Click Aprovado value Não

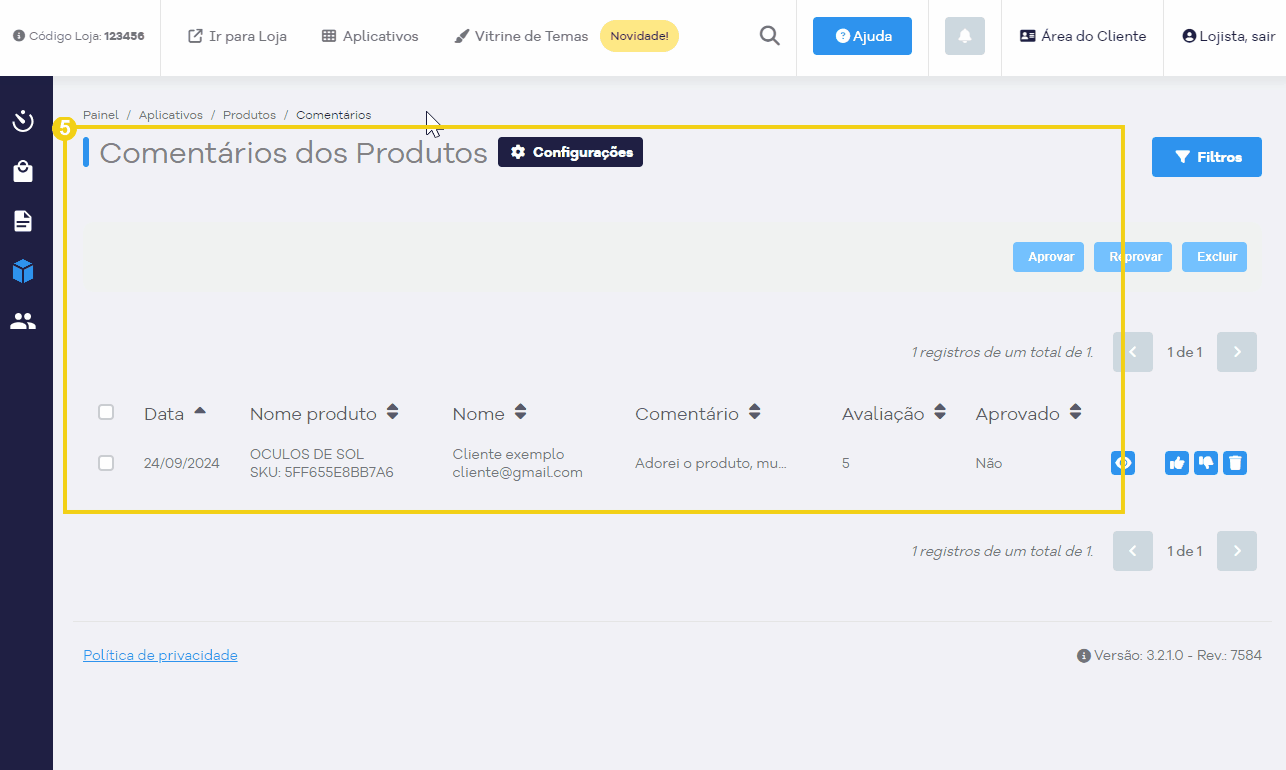989,463
